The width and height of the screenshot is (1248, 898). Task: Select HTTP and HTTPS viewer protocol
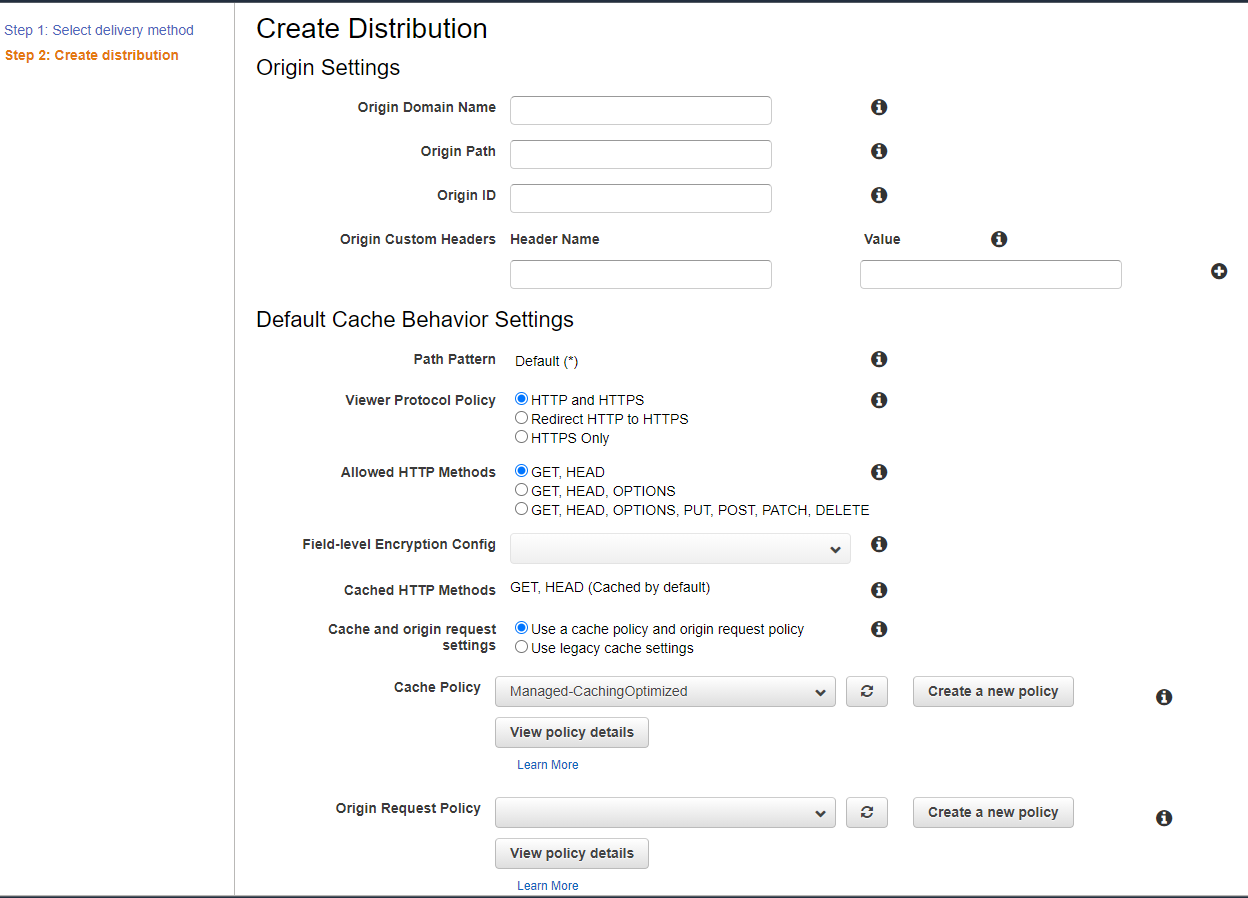[521, 399]
